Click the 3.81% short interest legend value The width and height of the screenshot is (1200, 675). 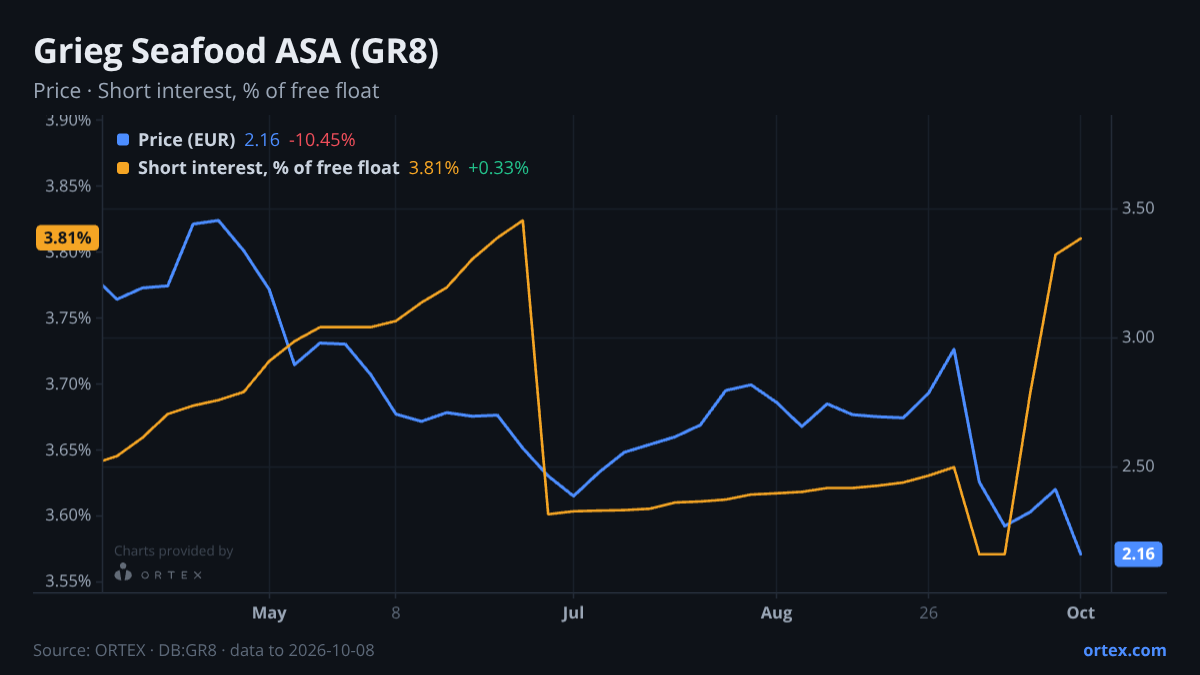pyautogui.click(x=434, y=168)
